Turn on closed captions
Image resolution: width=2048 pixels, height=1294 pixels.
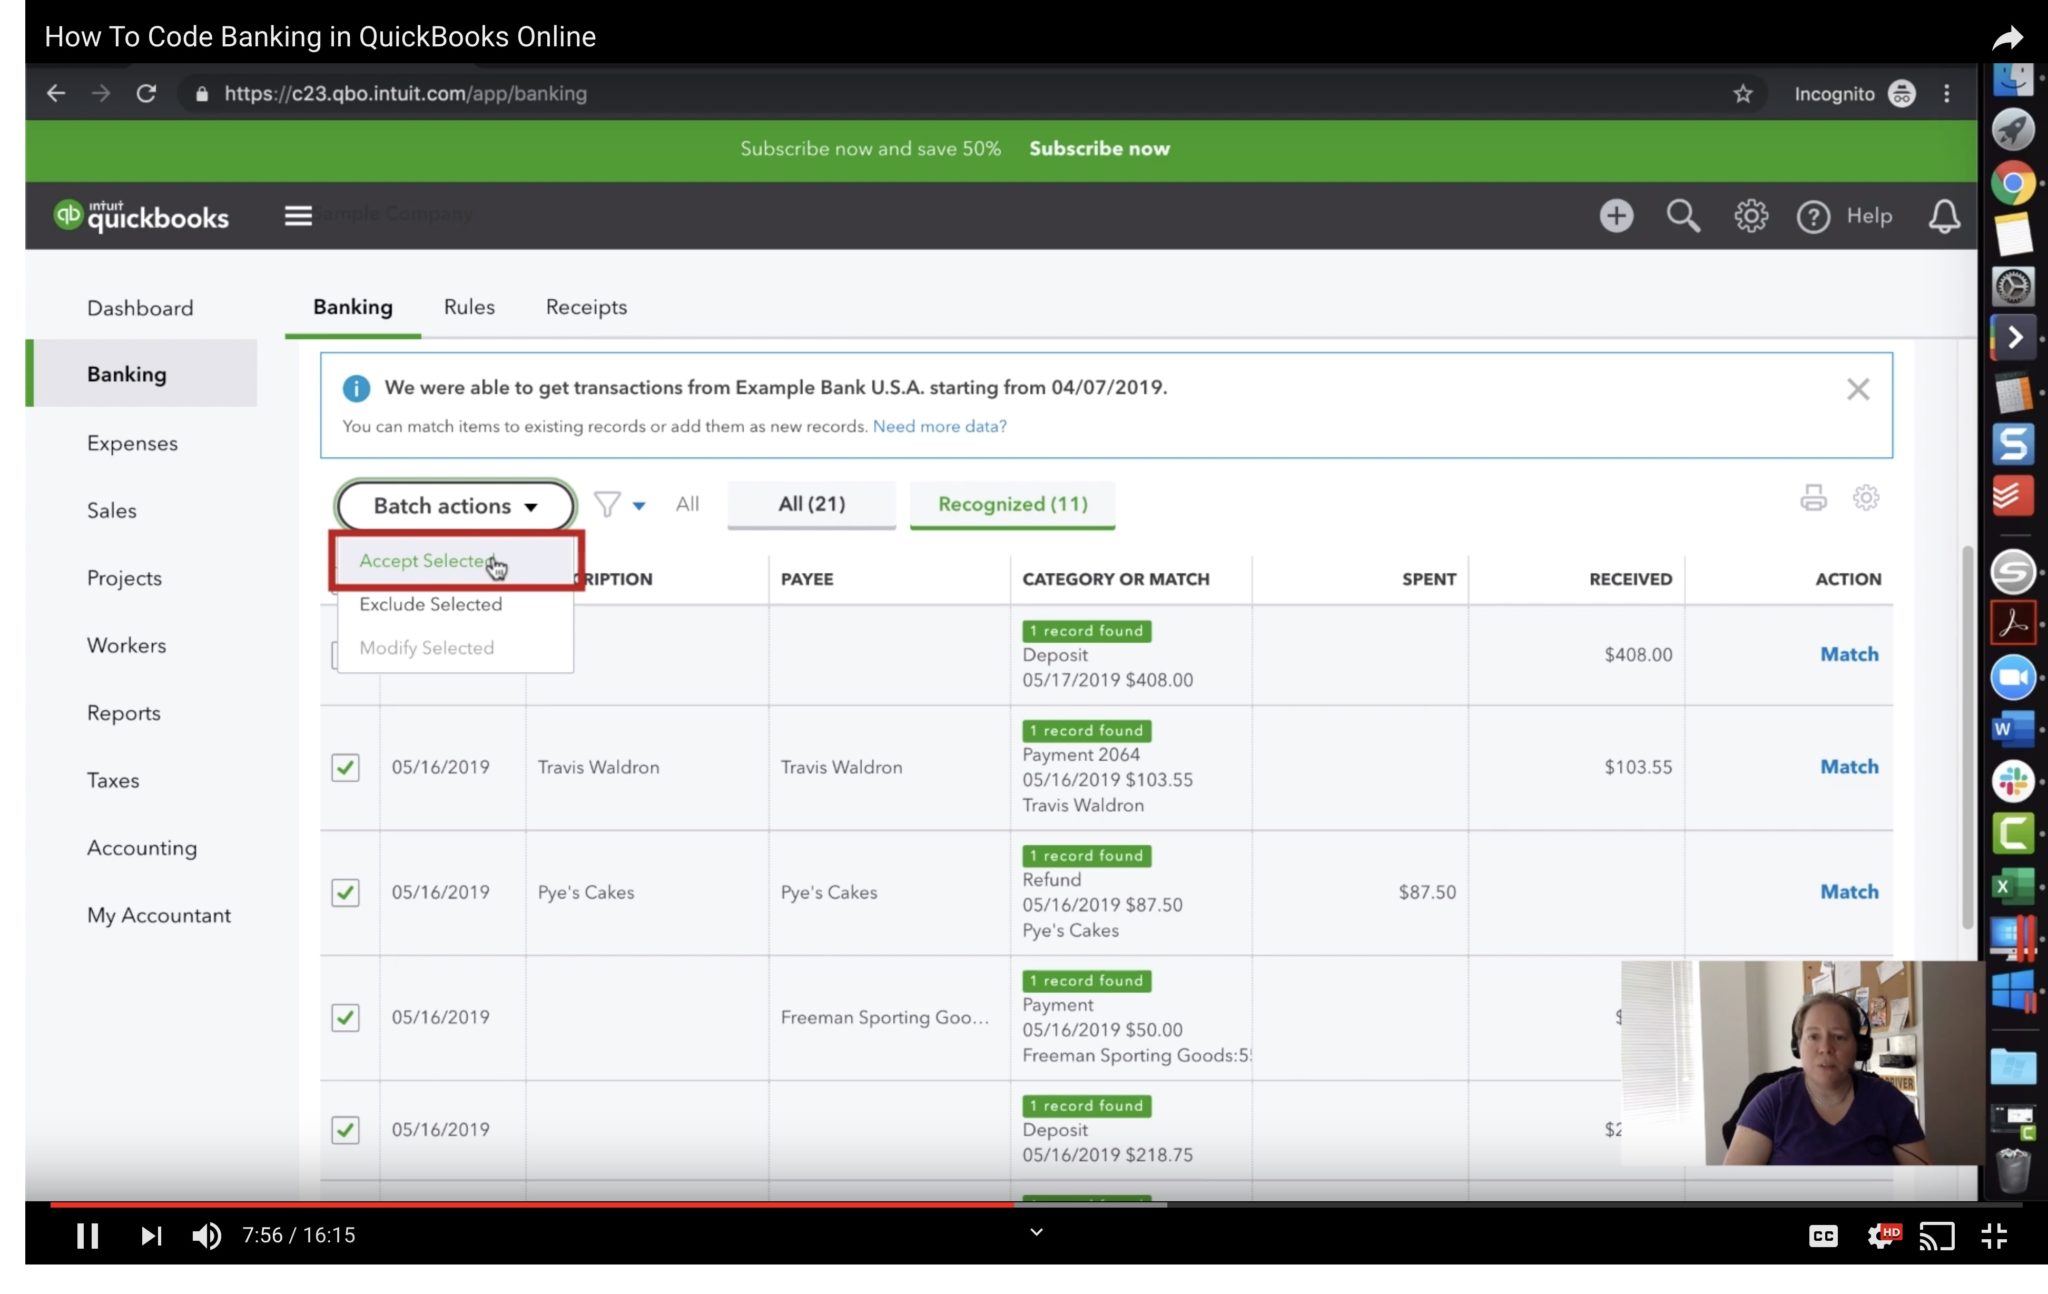(1823, 1236)
